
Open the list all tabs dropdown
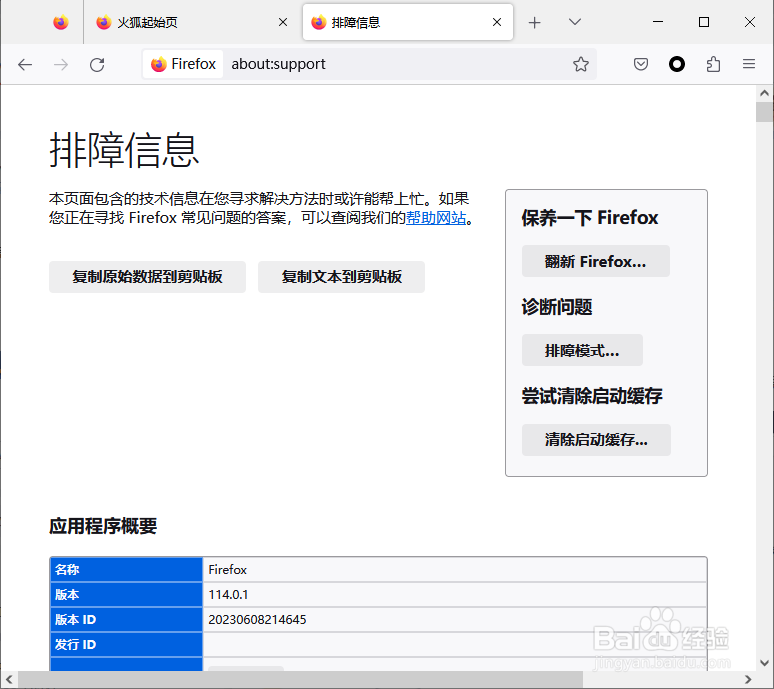coord(575,22)
